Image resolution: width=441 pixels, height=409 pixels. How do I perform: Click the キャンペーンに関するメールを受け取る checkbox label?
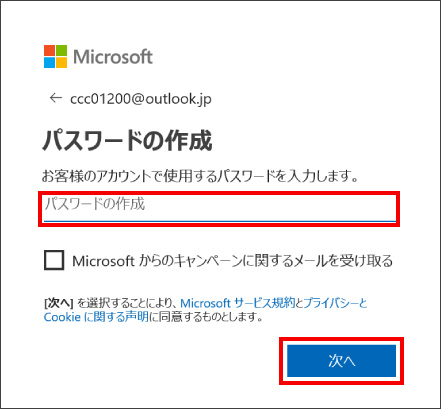233,261
